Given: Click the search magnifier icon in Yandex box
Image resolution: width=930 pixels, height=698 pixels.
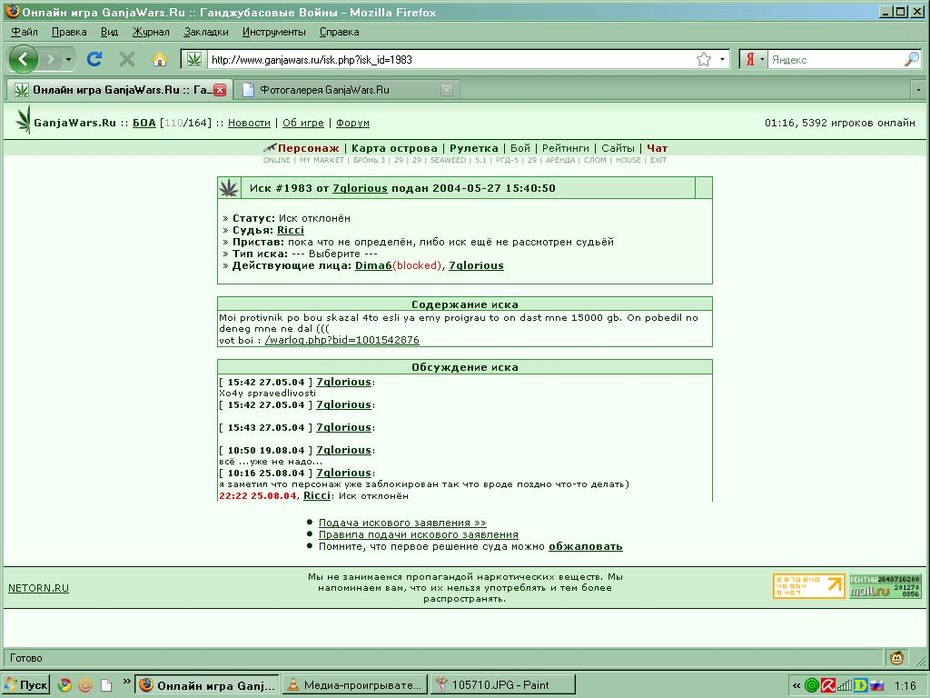Looking at the screenshot, I should 911,59.
